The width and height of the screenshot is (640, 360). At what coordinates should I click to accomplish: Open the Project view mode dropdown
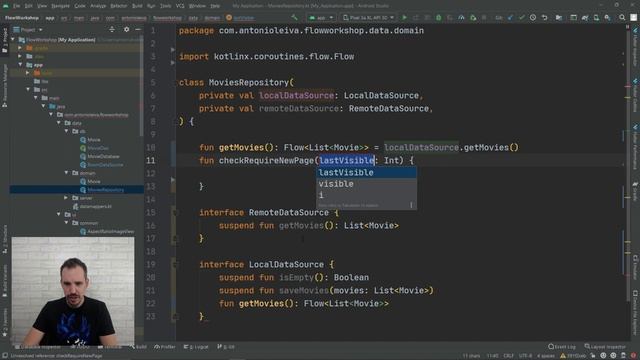[28, 29]
